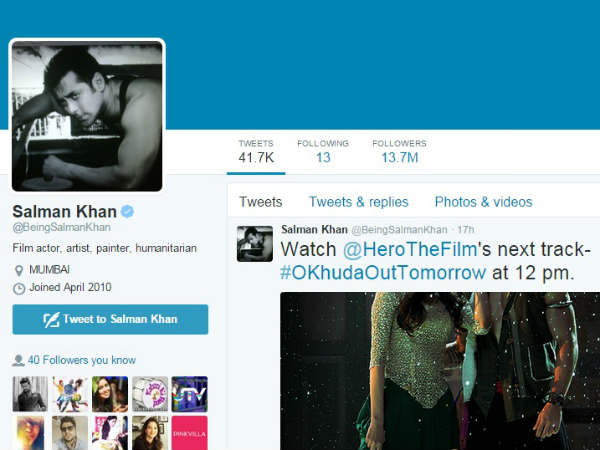
Task: Open the tweet's attached photo
Action: tap(440, 371)
